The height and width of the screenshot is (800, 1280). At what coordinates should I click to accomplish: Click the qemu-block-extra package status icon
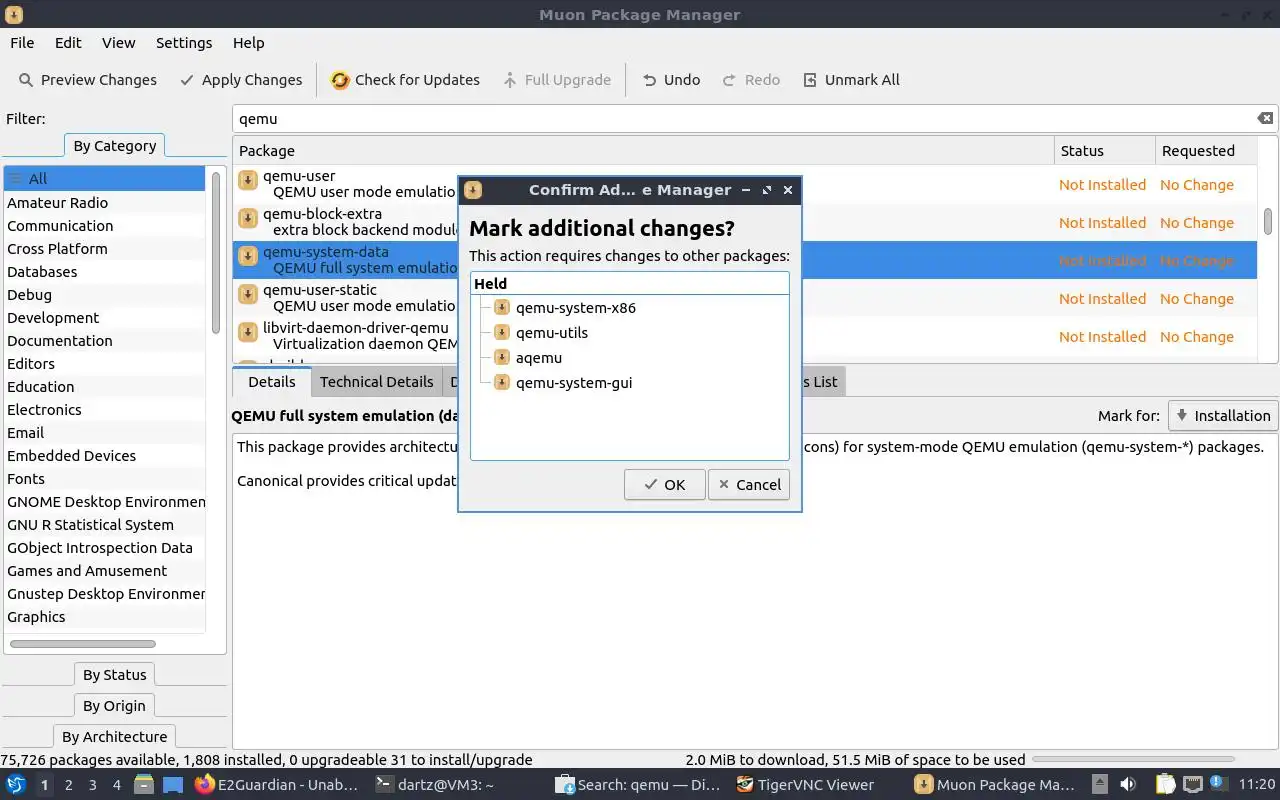[248, 218]
